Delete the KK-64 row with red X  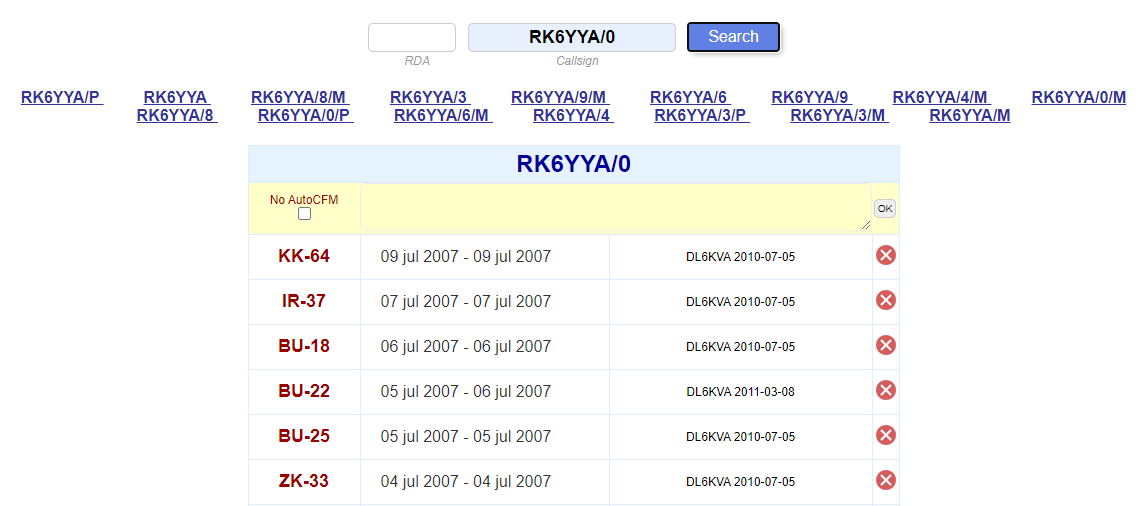coord(885,256)
